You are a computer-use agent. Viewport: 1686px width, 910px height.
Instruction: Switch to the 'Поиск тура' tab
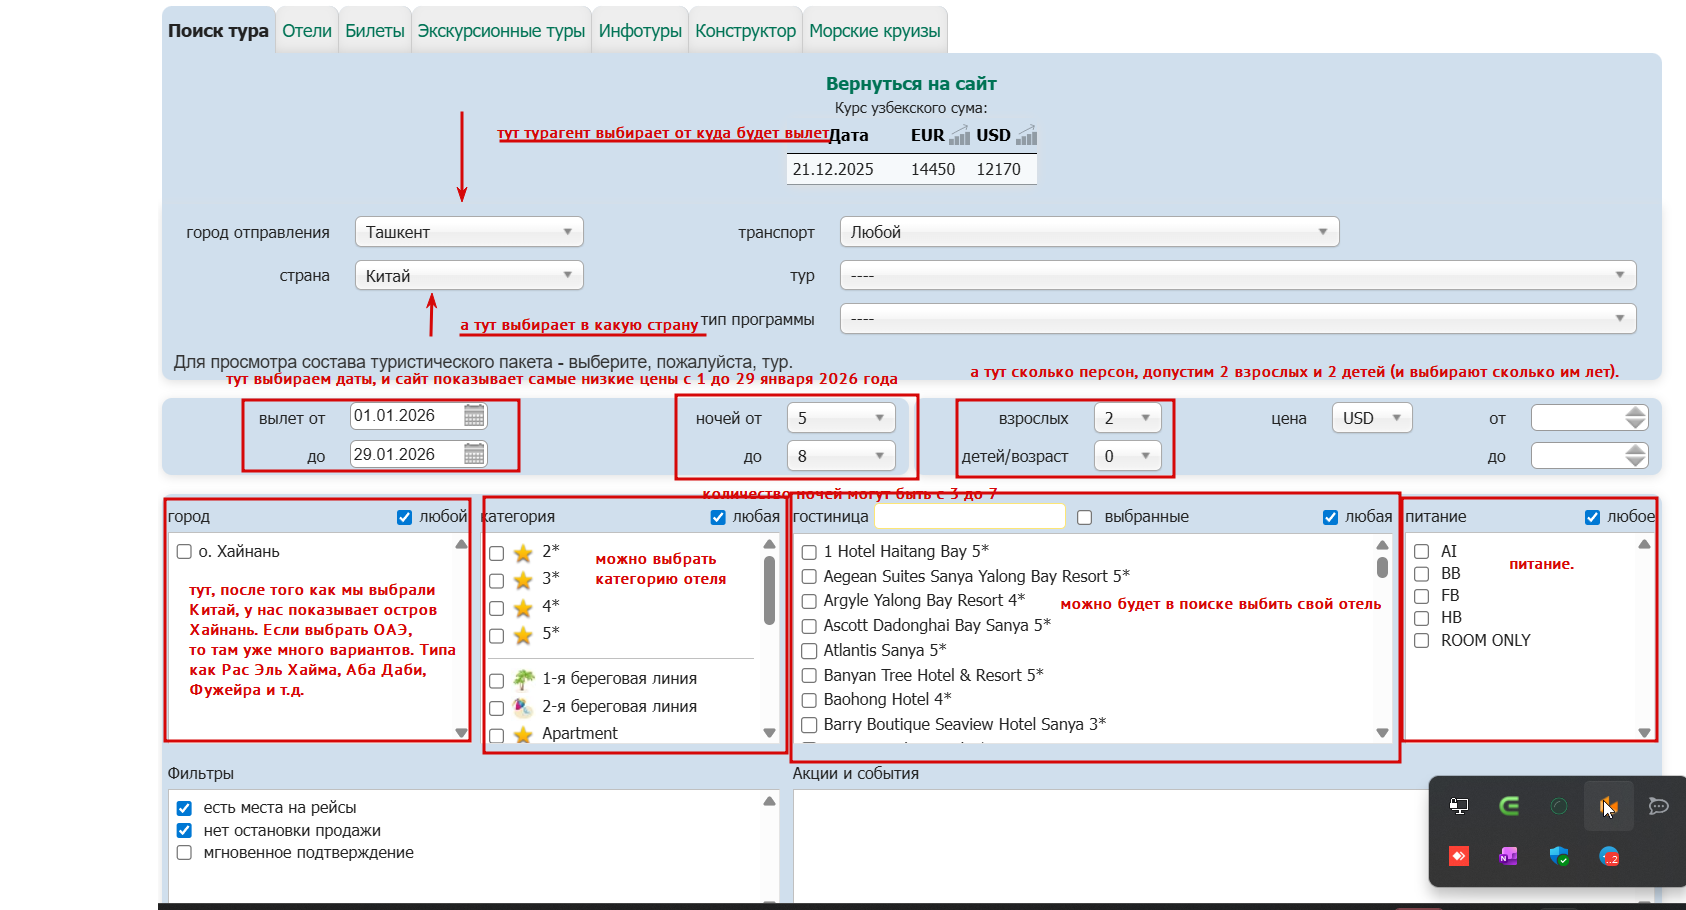point(218,31)
